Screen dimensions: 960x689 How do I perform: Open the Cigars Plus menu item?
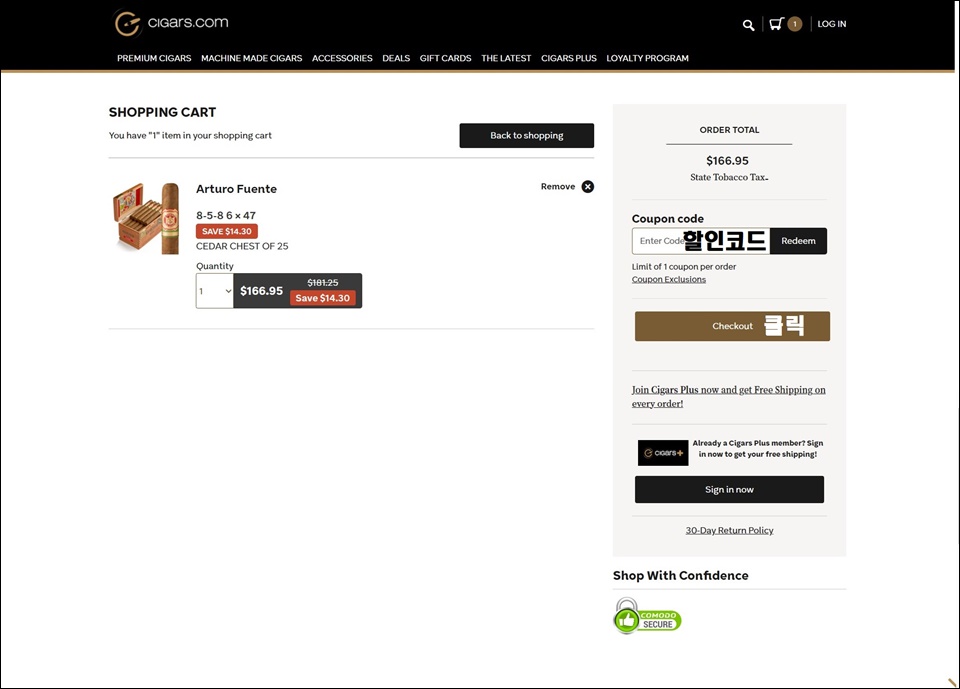569,58
